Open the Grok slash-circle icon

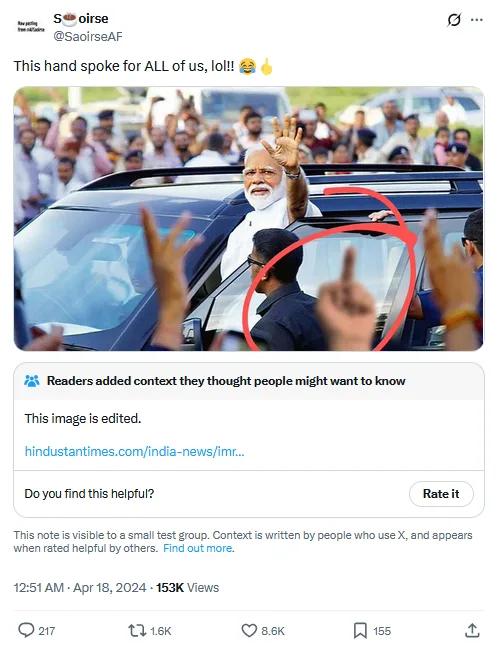tap(454, 20)
